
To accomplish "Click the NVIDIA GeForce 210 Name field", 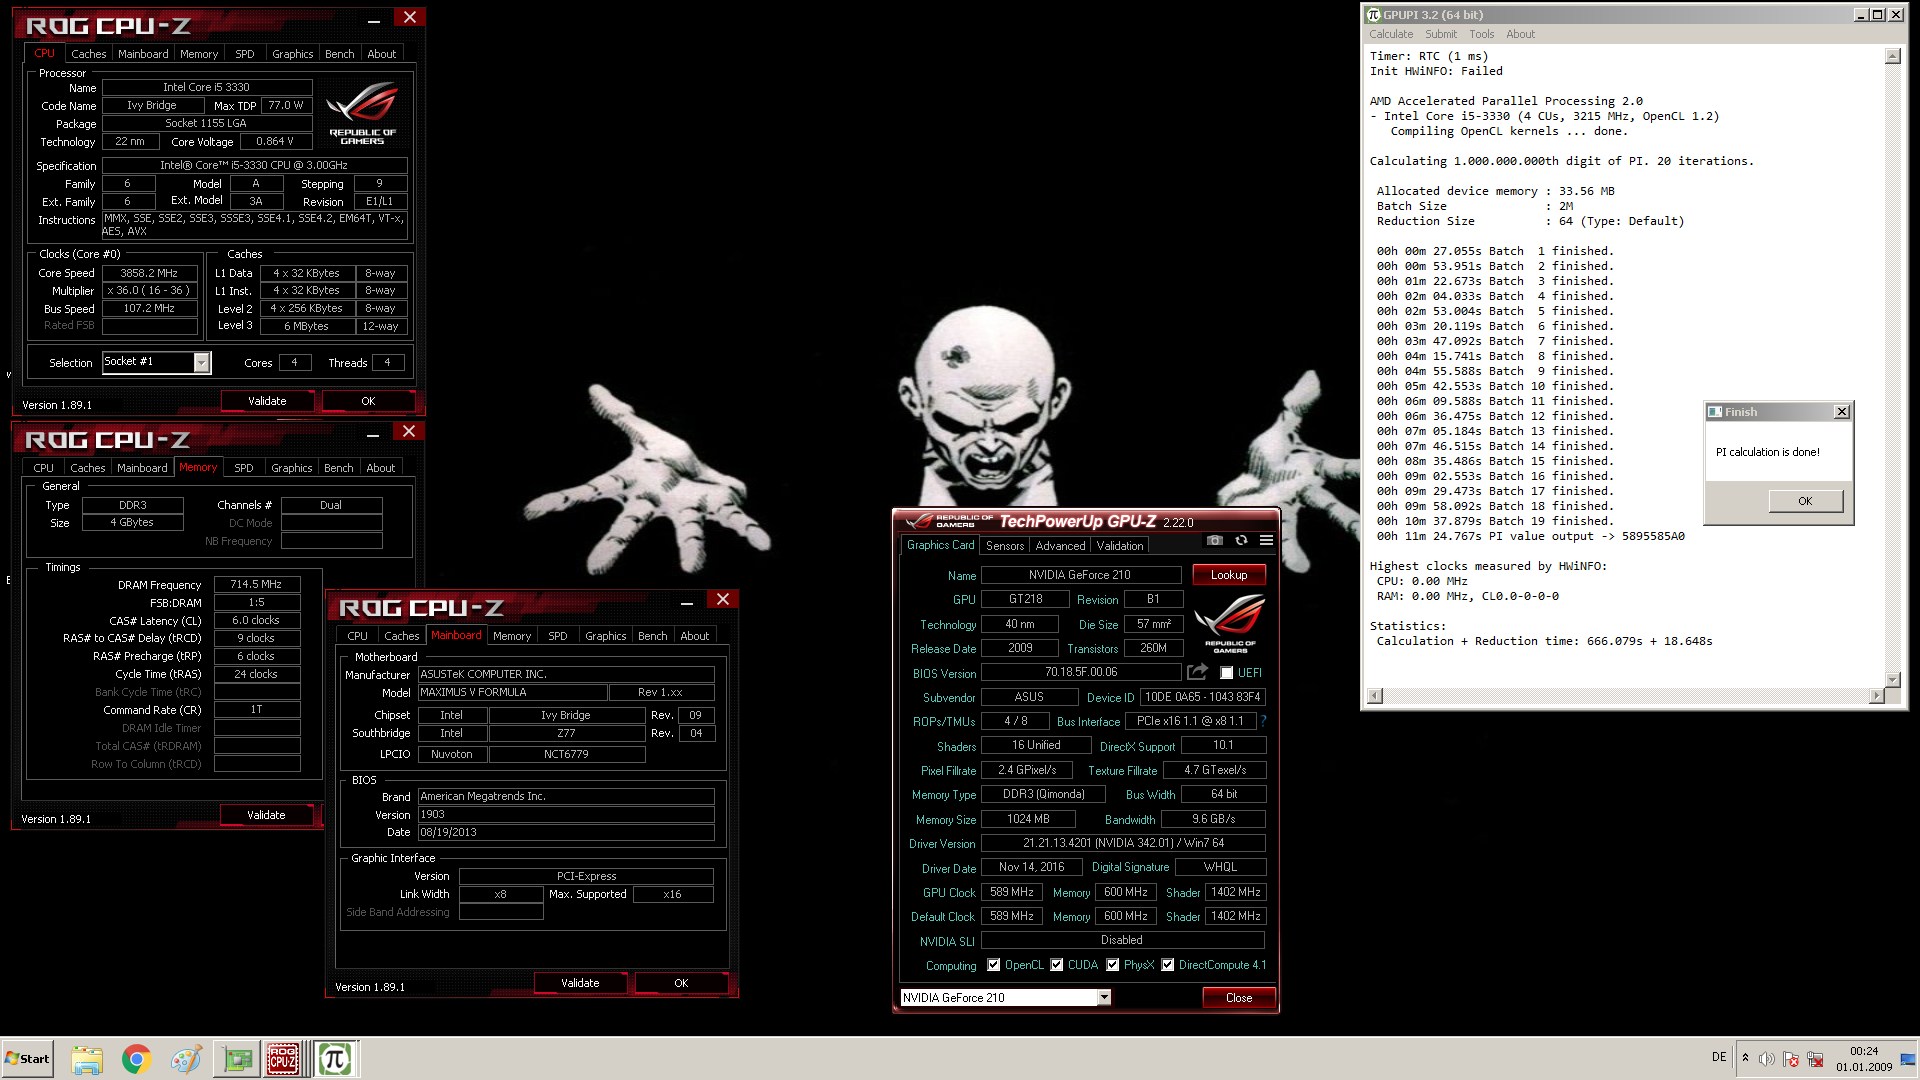I will [1080, 575].
